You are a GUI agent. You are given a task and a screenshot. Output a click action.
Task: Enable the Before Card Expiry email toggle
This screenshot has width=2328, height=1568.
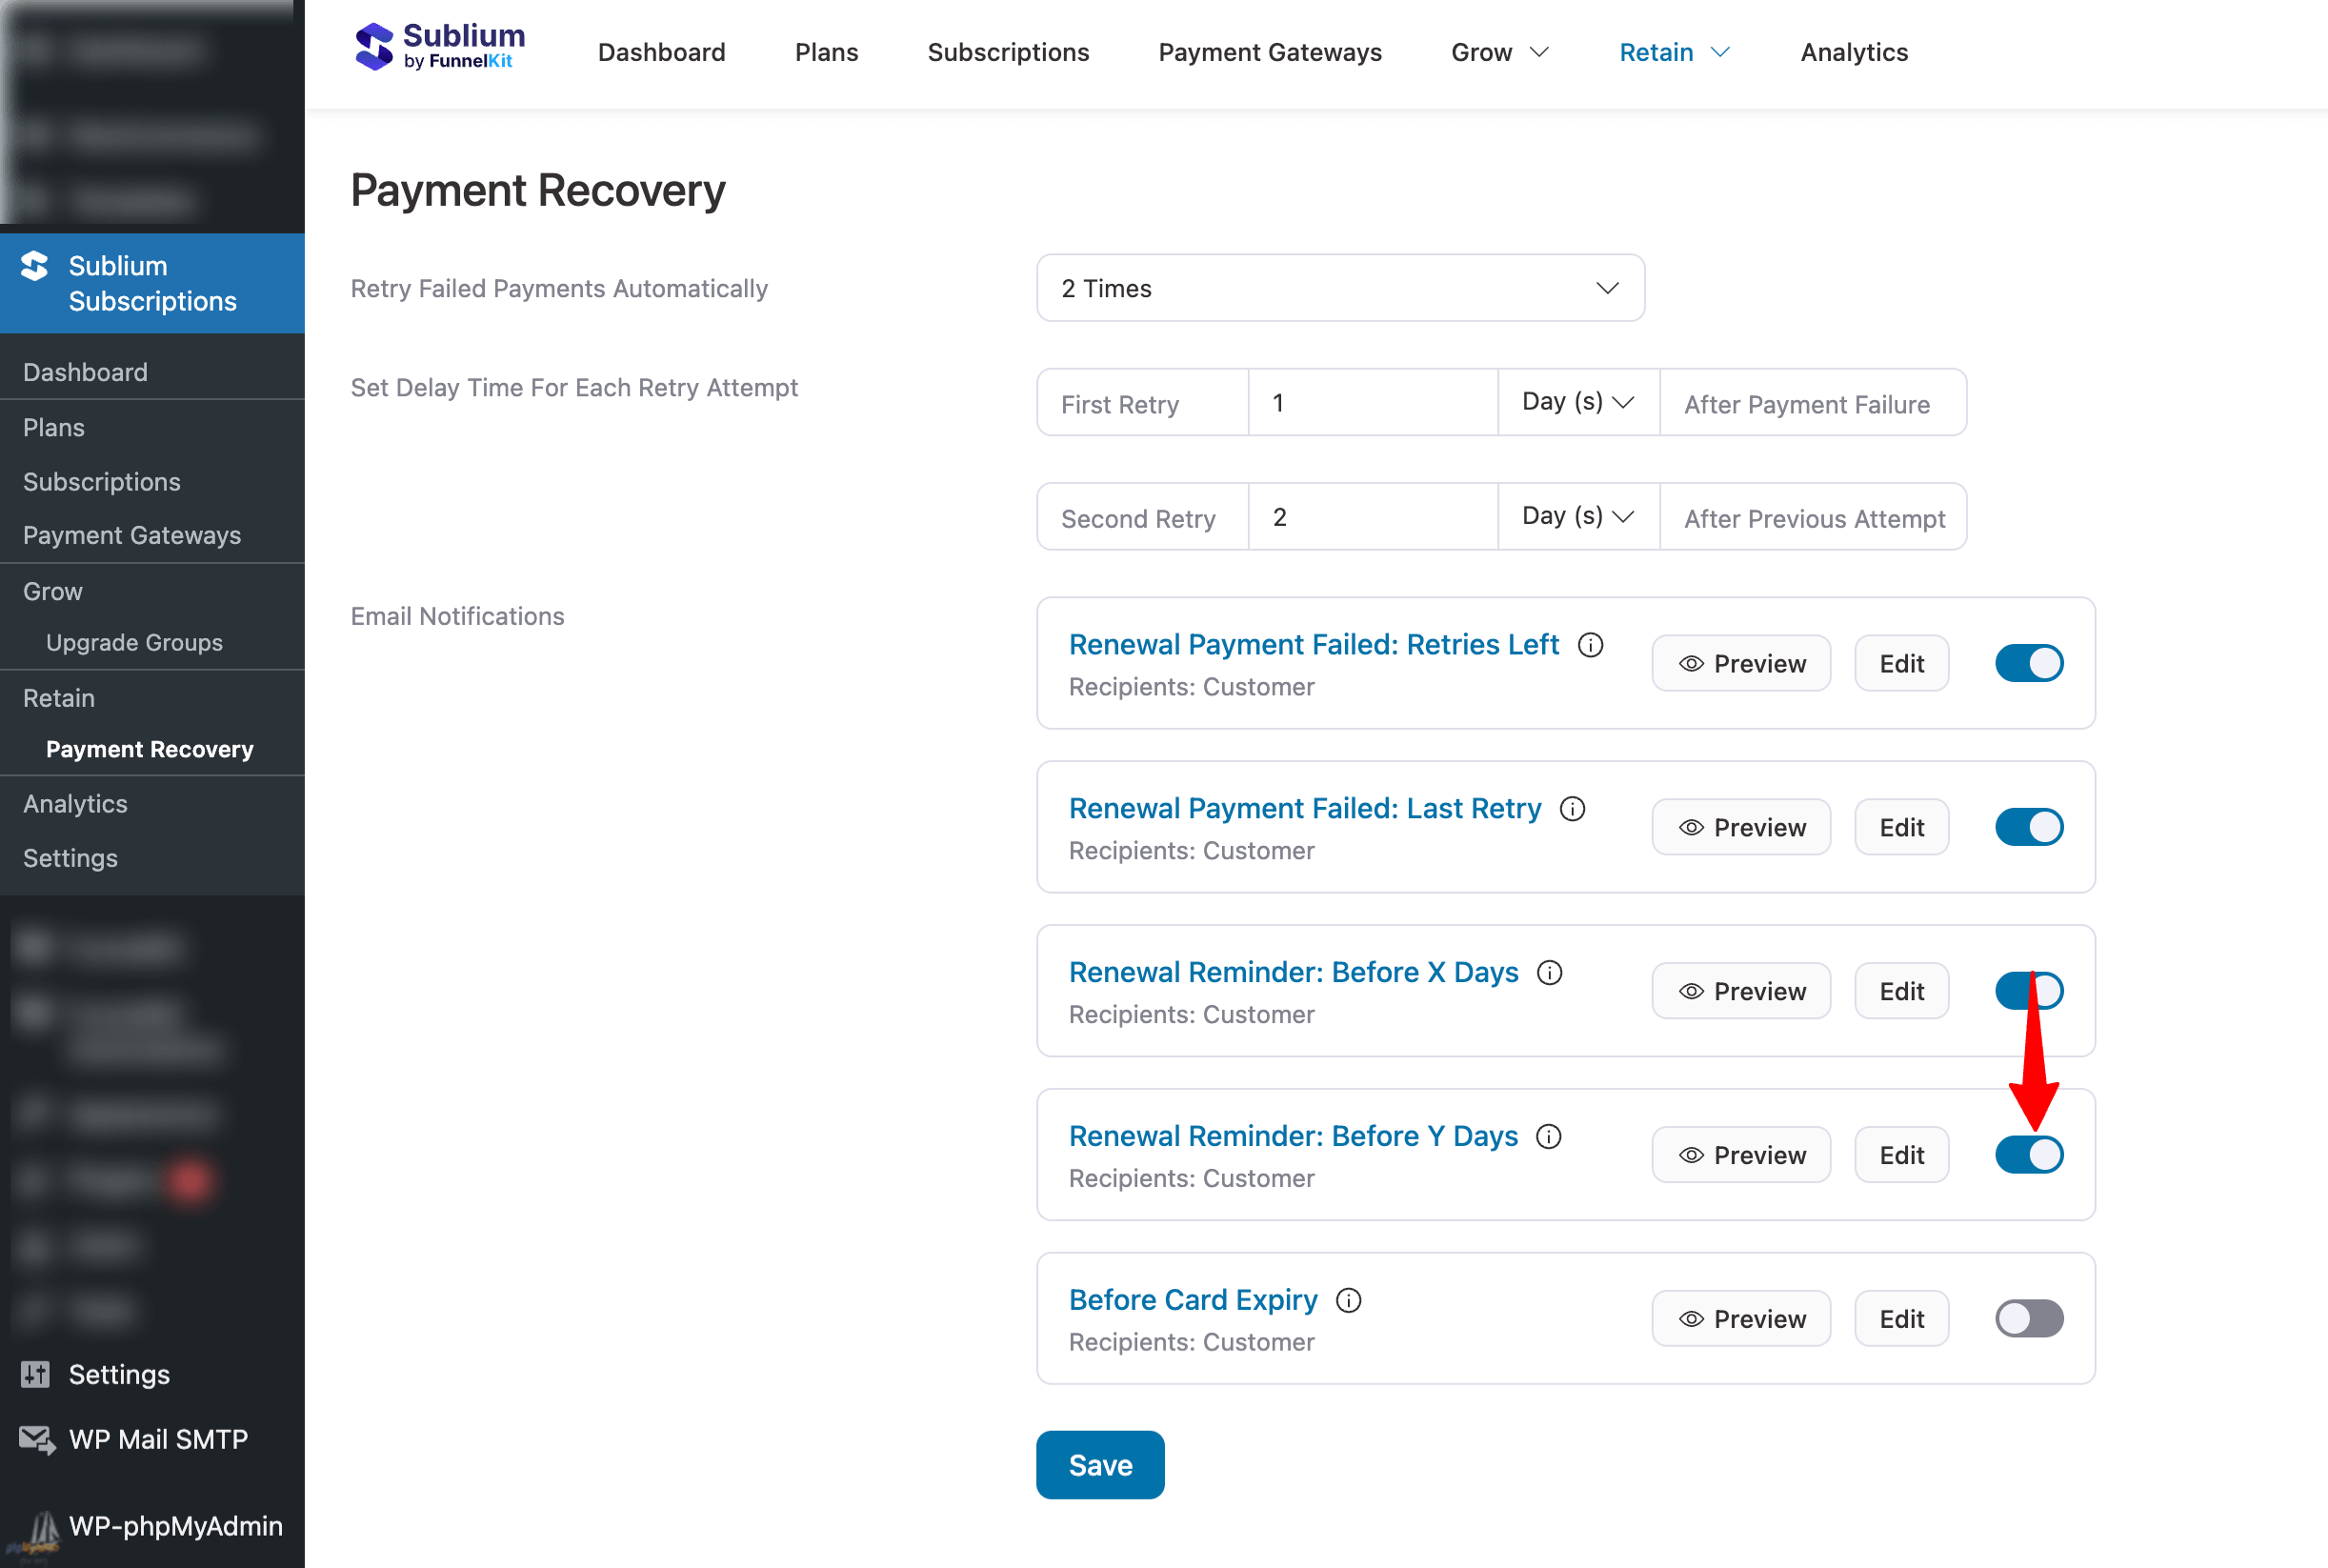[x=2028, y=1319]
